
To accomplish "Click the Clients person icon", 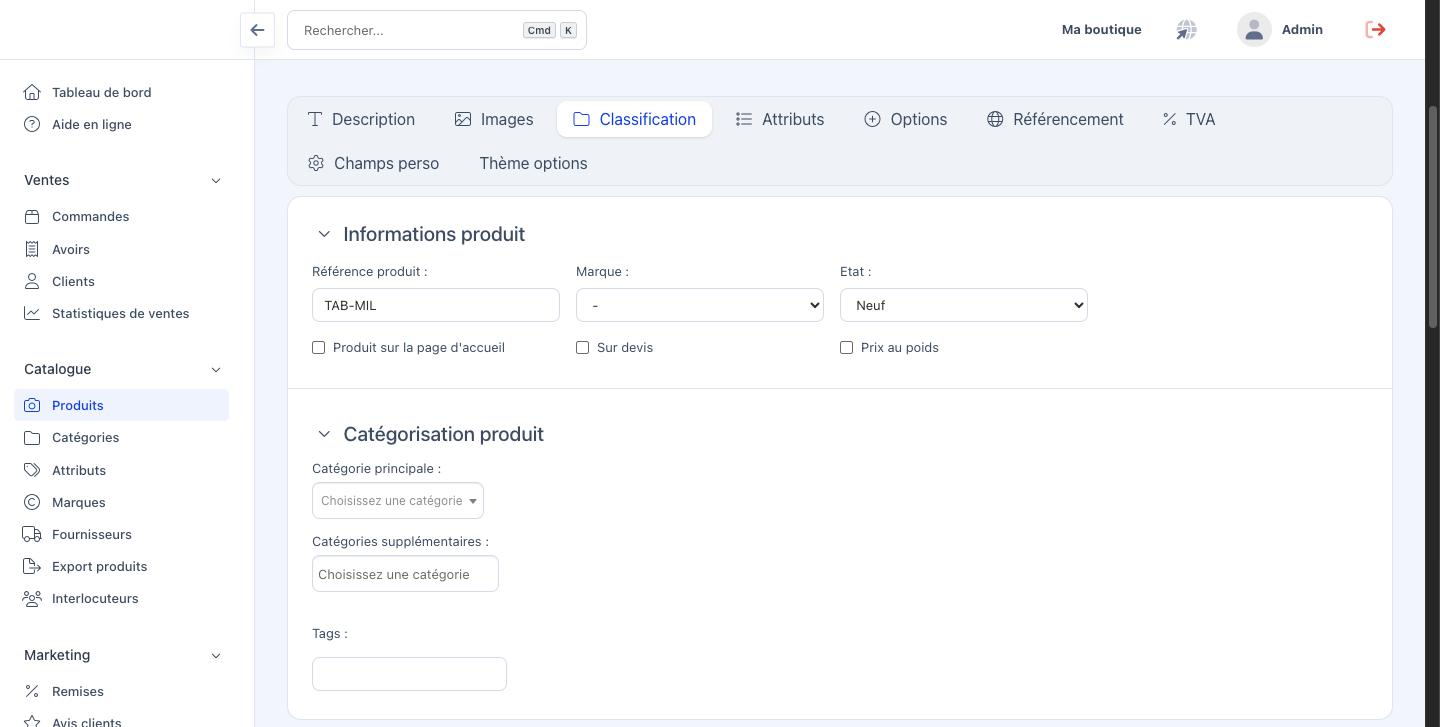I will point(32,281).
